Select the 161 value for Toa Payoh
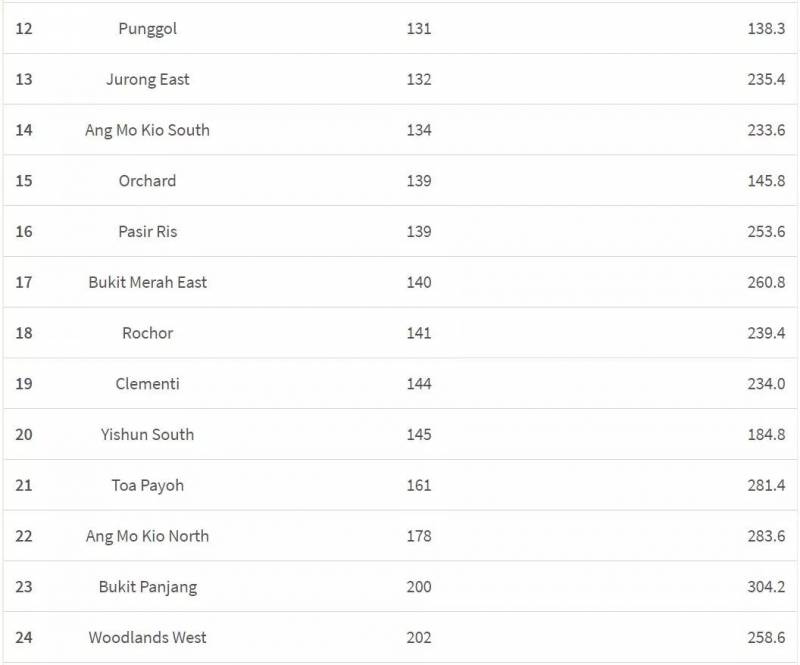This screenshot has width=800, height=665. (x=418, y=486)
